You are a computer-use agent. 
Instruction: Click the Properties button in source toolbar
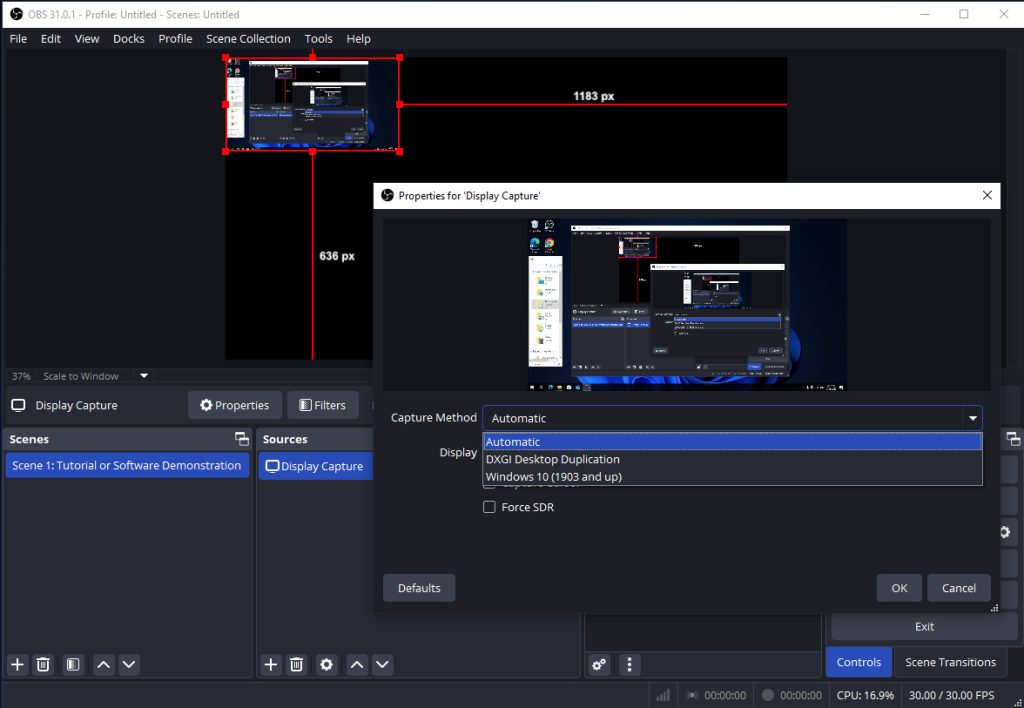[x=234, y=405]
